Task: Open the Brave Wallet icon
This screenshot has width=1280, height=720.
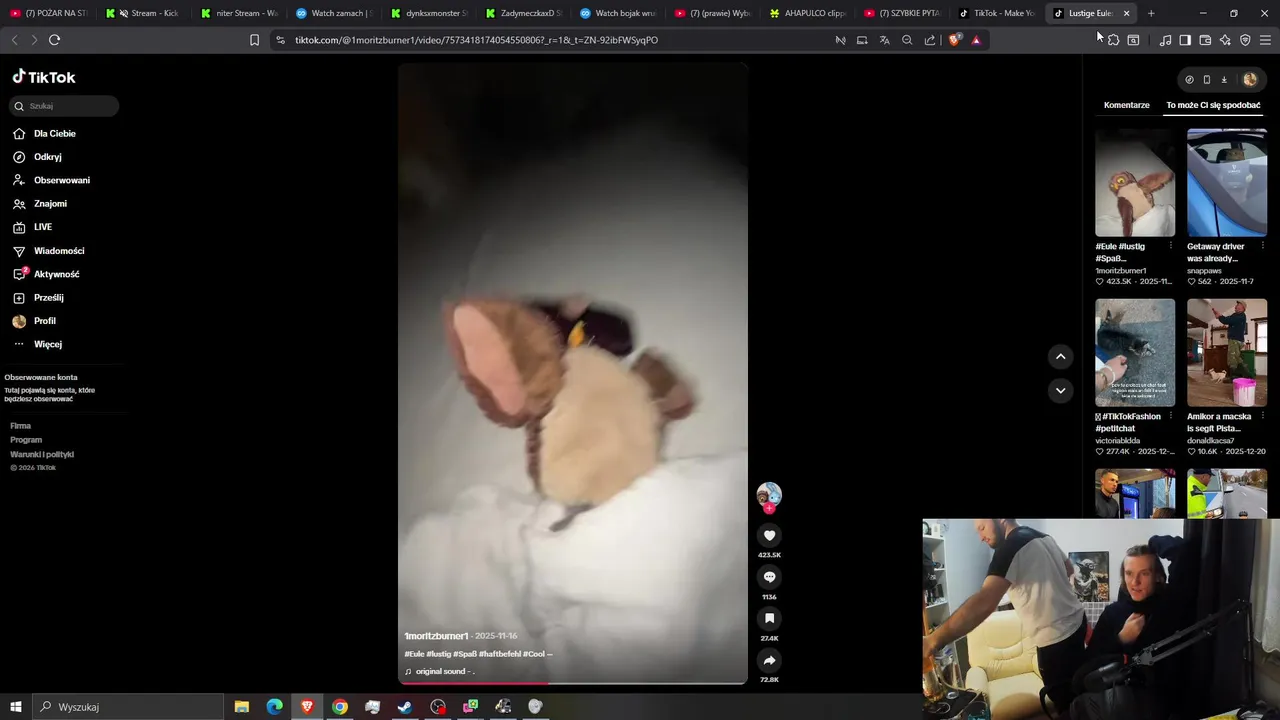Action: coord(1205,40)
